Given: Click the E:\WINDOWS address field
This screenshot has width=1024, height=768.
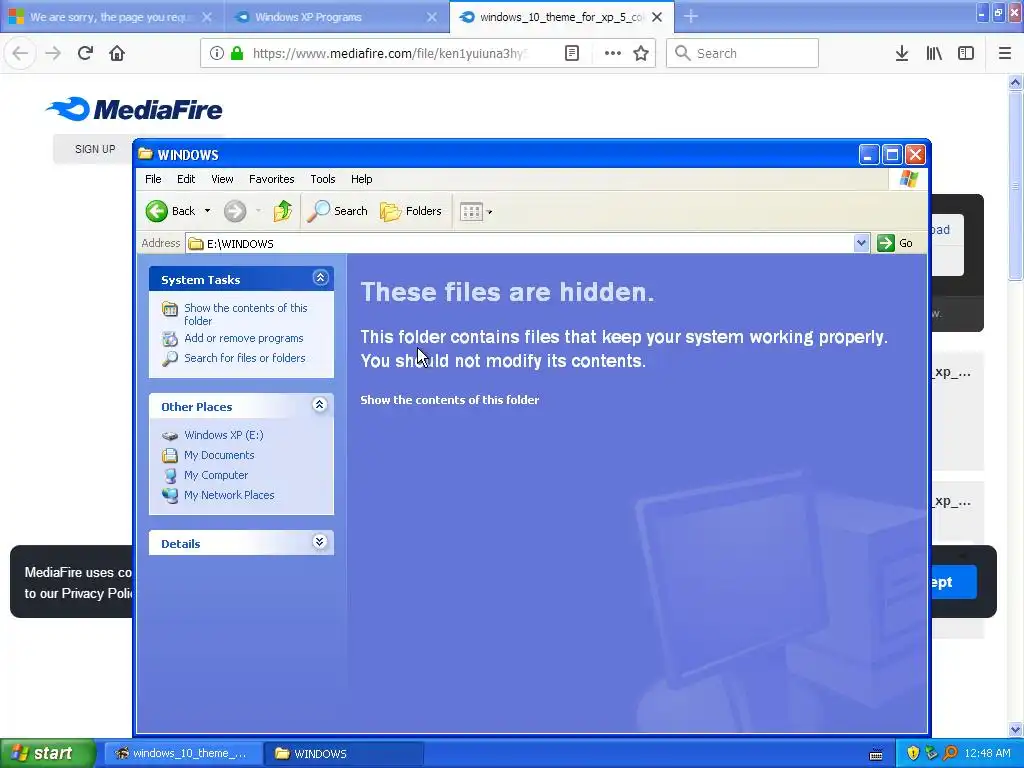Looking at the screenshot, I should (x=519, y=244).
